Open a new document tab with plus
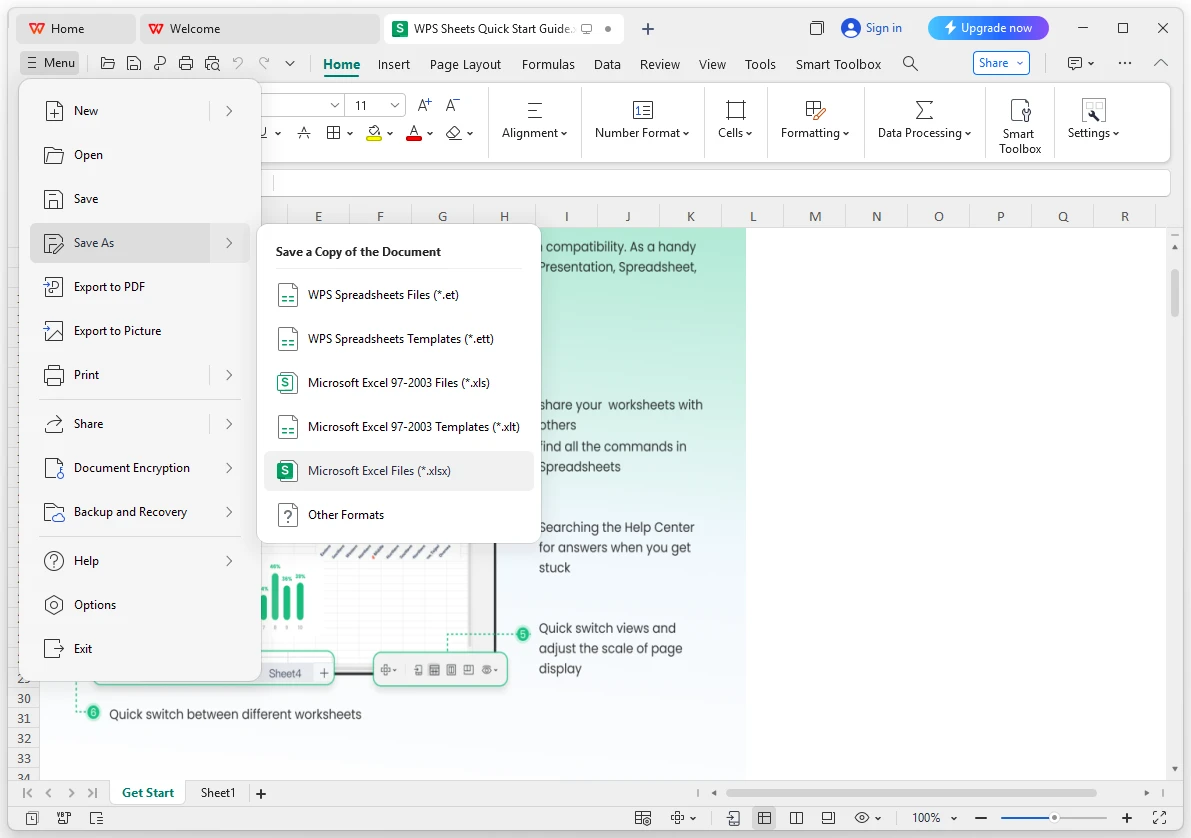The image size is (1191, 838). [x=647, y=29]
